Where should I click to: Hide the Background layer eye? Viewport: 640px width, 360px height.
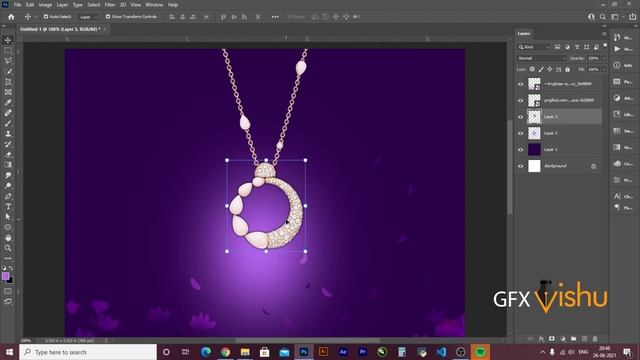tap(520, 166)
